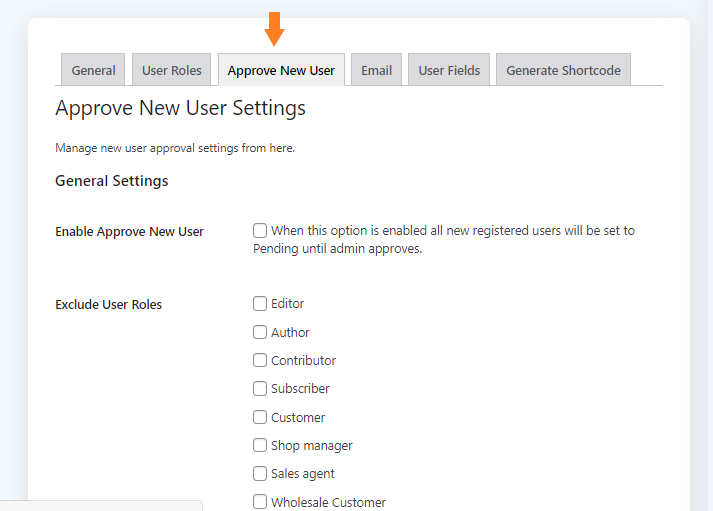Tick the Customer role checkbox
This screenshot has height=511, width=713.
(260, 417)
